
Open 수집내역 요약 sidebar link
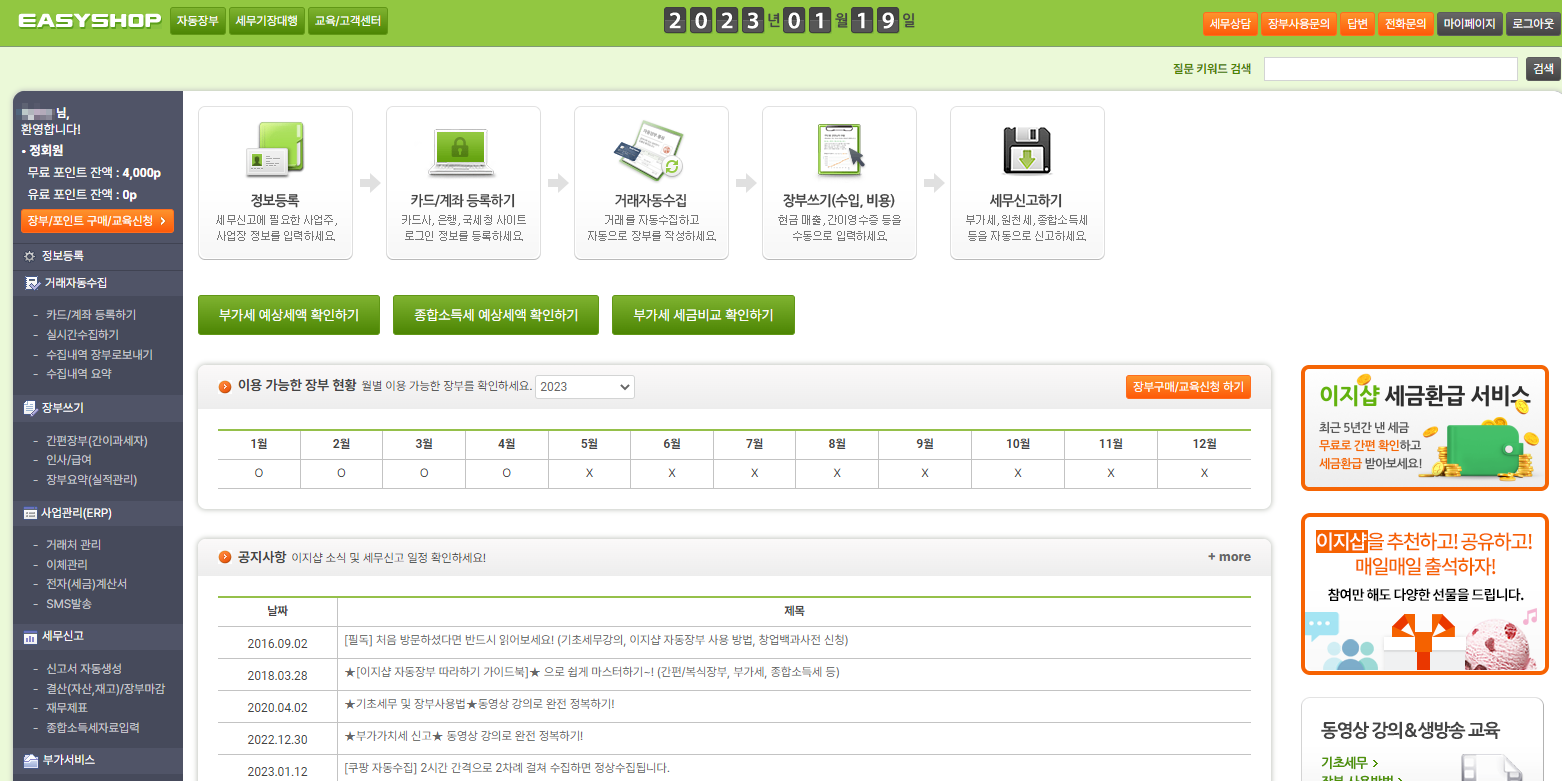[x=79, y=374]
